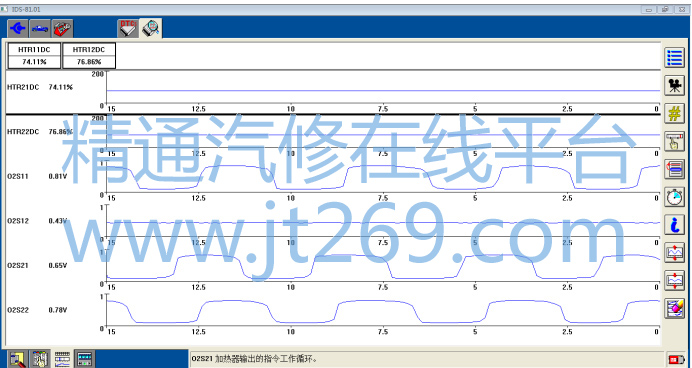The height and width of the screenshot is (368, 692).
Task: Open the magnifier notes tab at bottom left
Action: 17,359
